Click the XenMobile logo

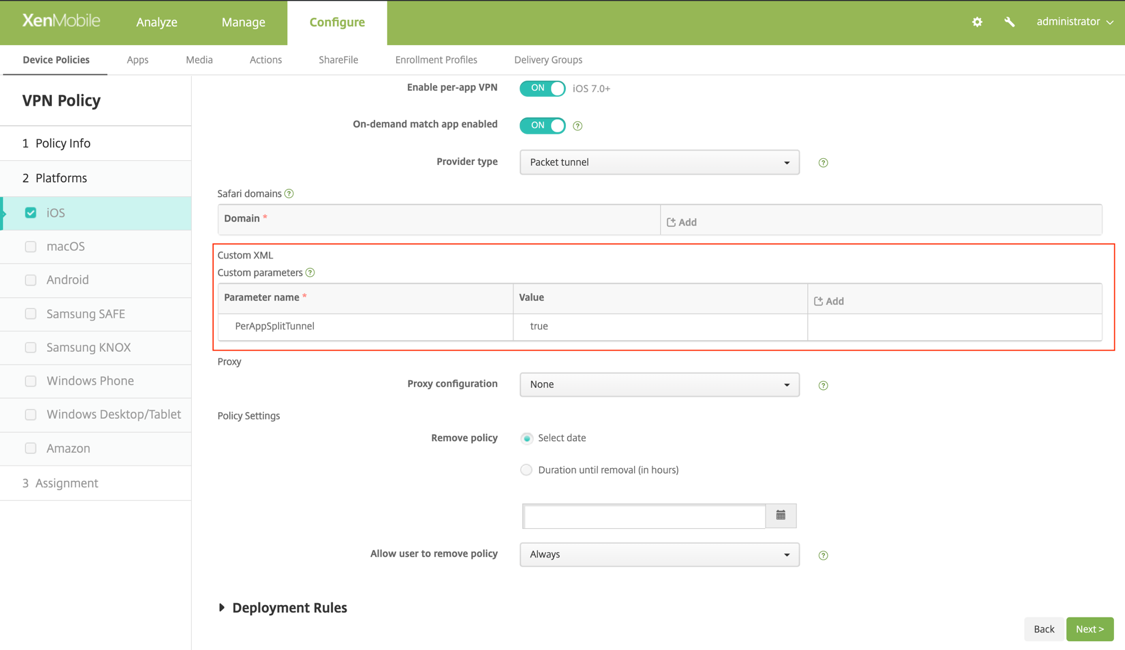[61, 21]
